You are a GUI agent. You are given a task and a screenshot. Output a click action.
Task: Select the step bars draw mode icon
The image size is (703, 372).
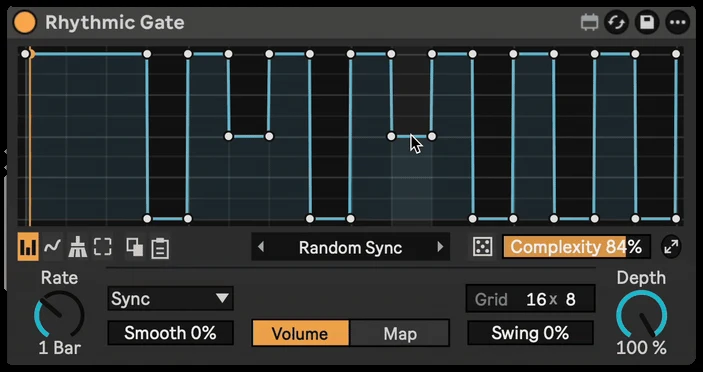28,247
